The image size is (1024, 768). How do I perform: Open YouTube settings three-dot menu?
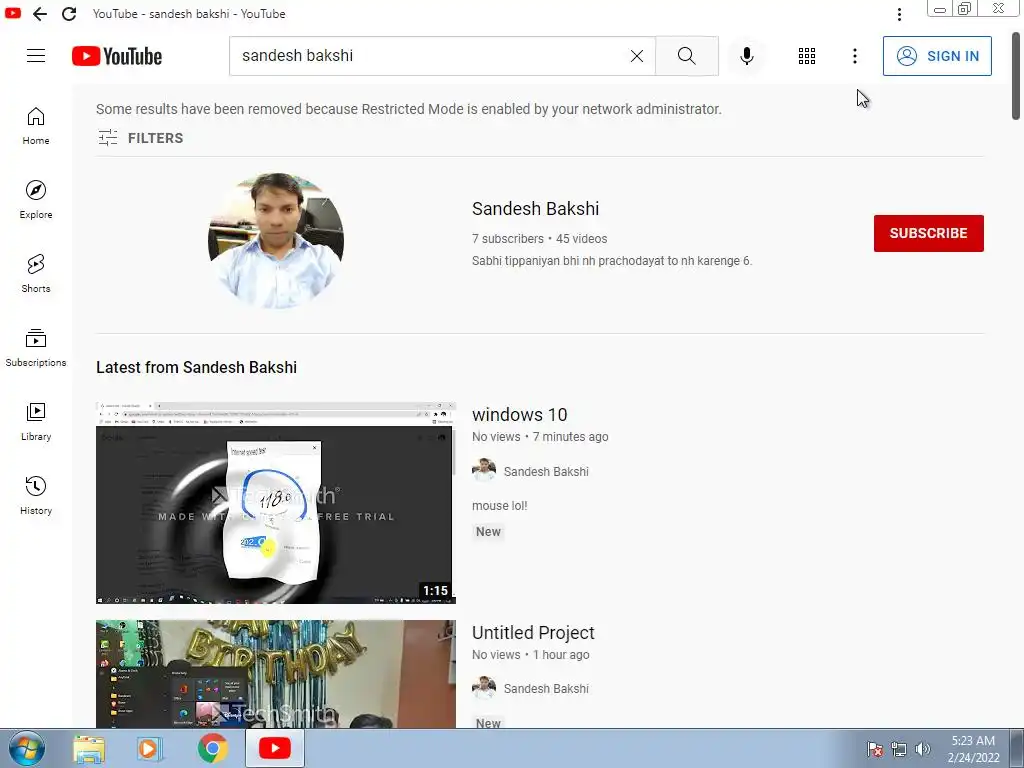854,56
